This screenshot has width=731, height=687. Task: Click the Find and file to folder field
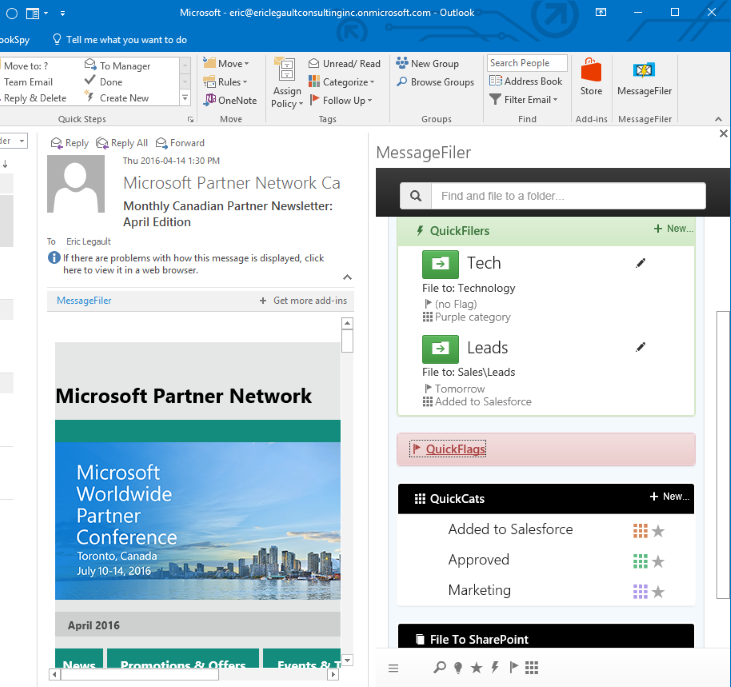click(570, 196)
